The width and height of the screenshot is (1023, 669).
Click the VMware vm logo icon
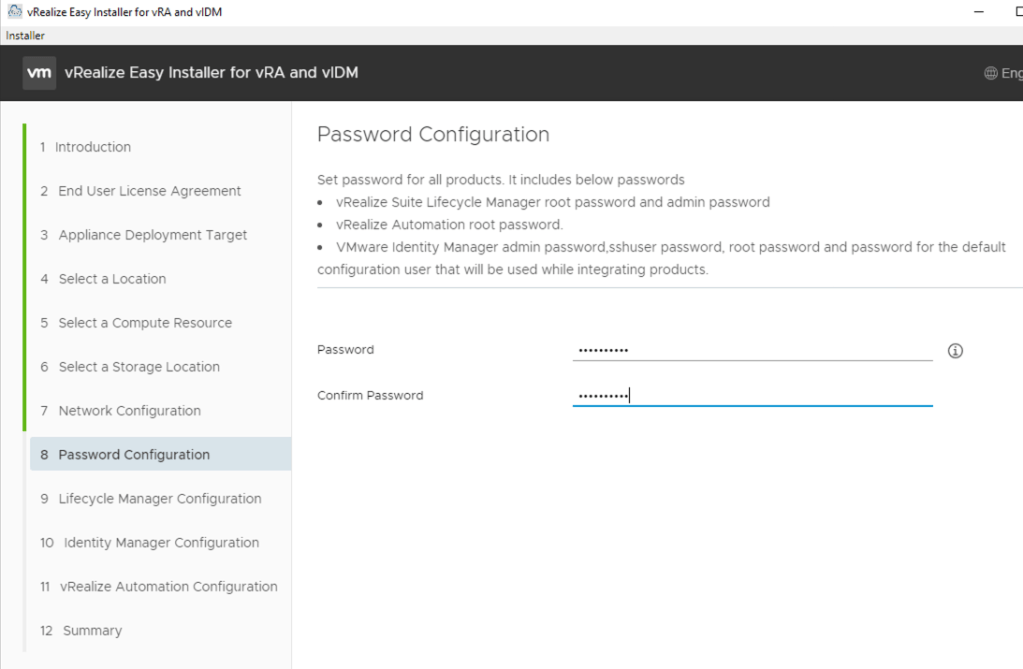(x=39, y=73)
